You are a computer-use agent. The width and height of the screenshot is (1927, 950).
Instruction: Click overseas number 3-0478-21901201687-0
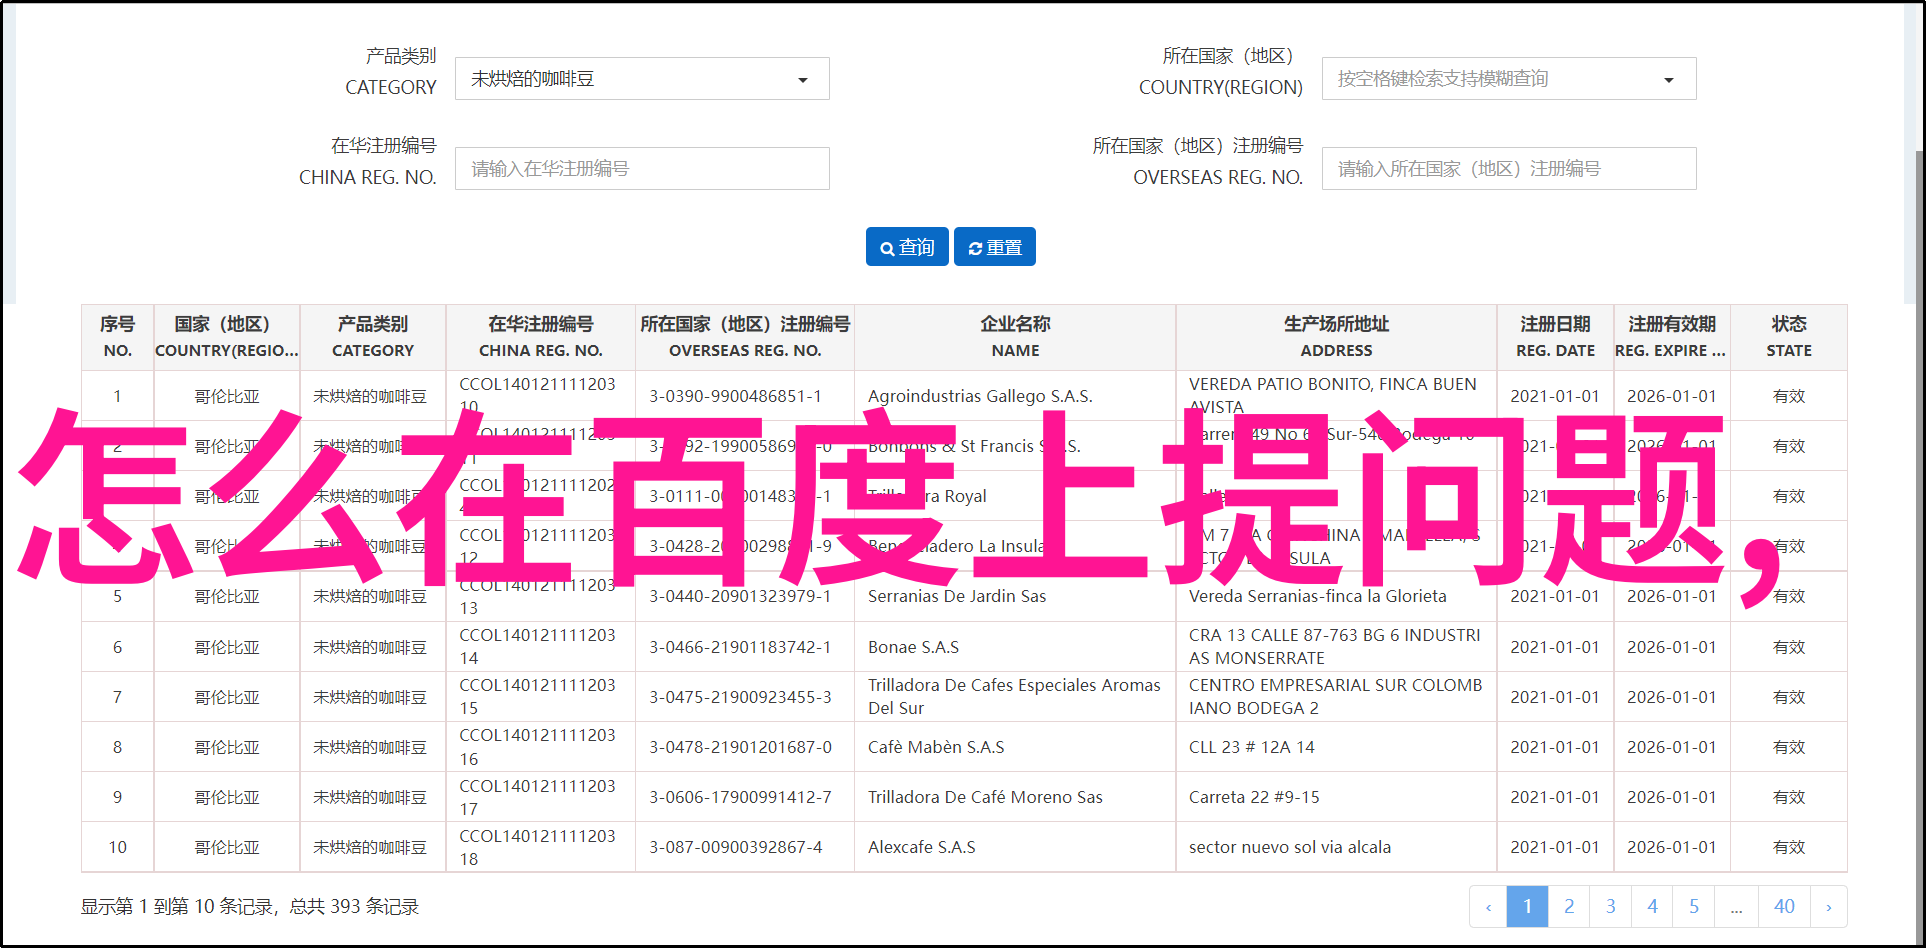point(740,748)
